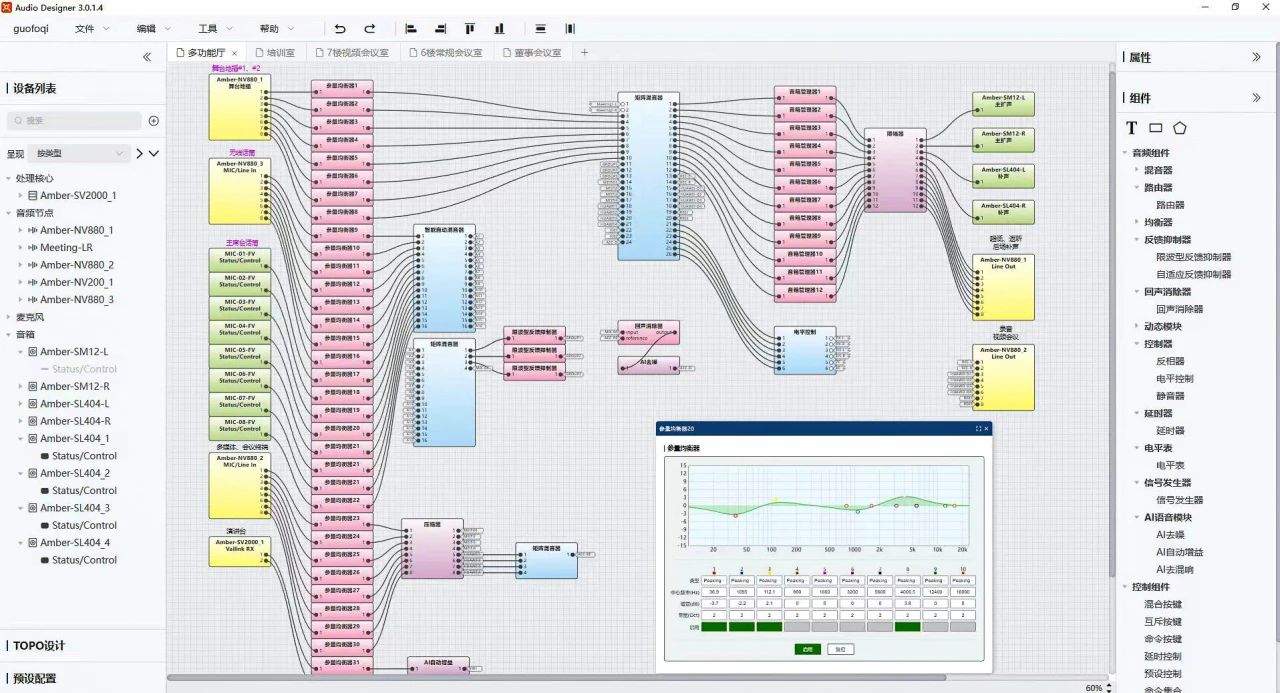Click the add device plus icon beside search
The width and height of the screenshot is (1280, 693).
point(154,121)
